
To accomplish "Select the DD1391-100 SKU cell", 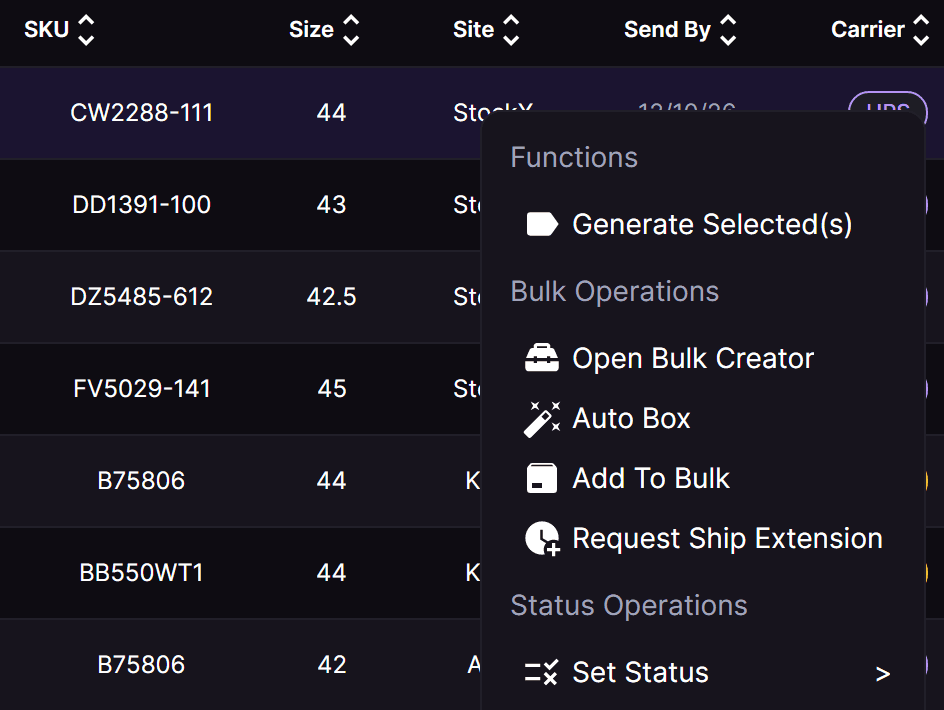I will pos(141,205).
